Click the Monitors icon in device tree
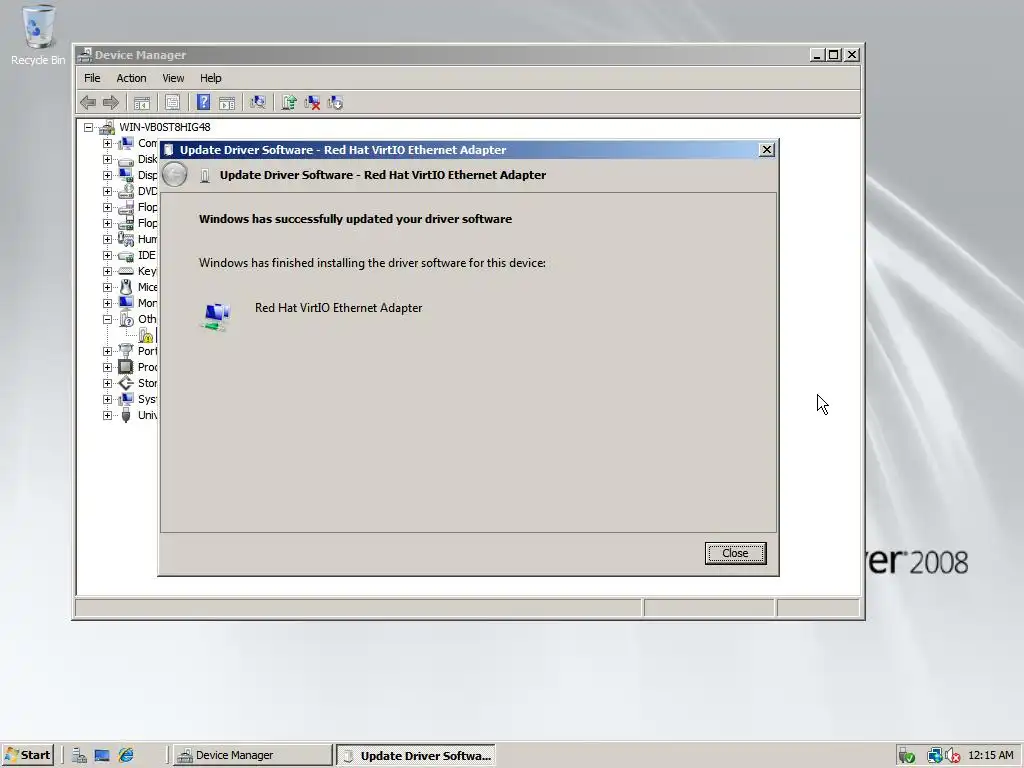1024x768 pixels. [x=125, y=303]
